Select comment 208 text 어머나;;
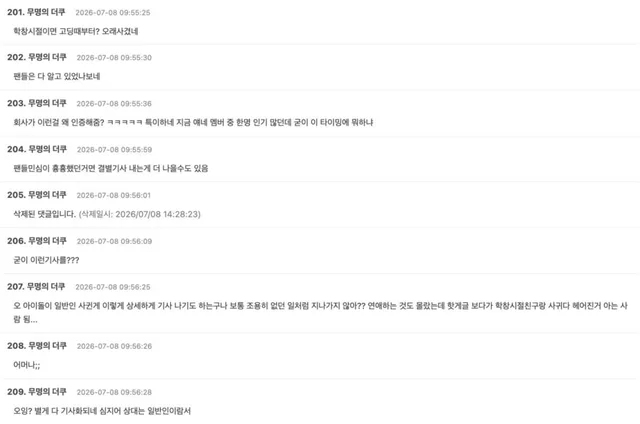Screen dimensions: 640x424 pyautogui.click(x=27, y=365)
